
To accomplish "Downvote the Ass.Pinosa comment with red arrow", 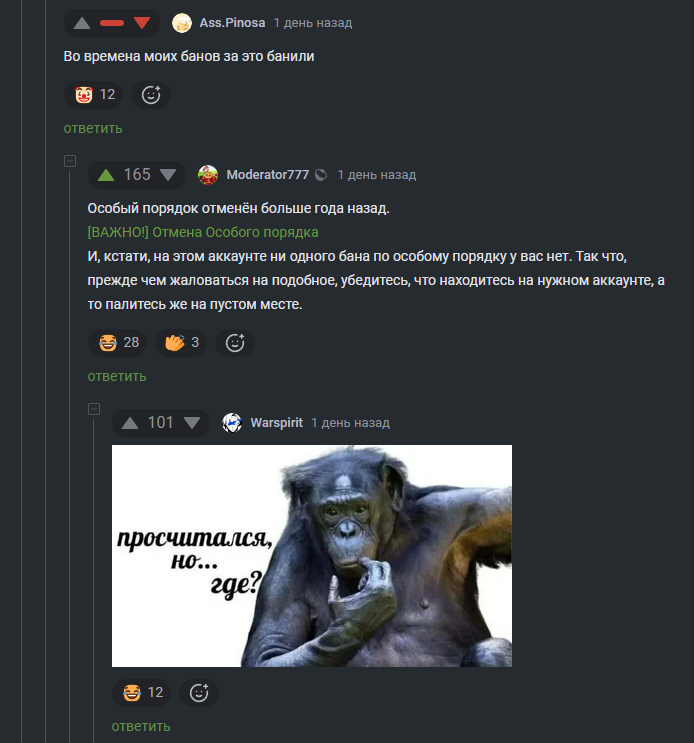I will (142, 23).
